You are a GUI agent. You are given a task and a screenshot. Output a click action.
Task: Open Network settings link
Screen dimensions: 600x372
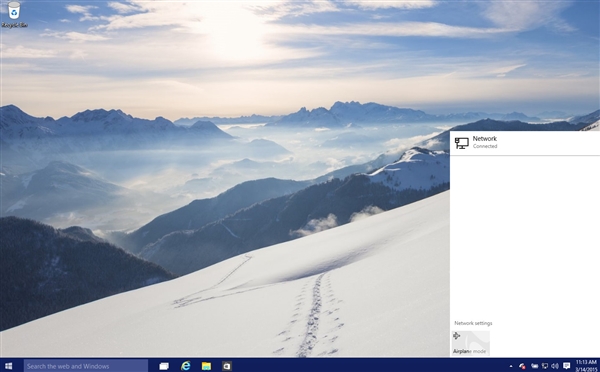click(473, 323)
